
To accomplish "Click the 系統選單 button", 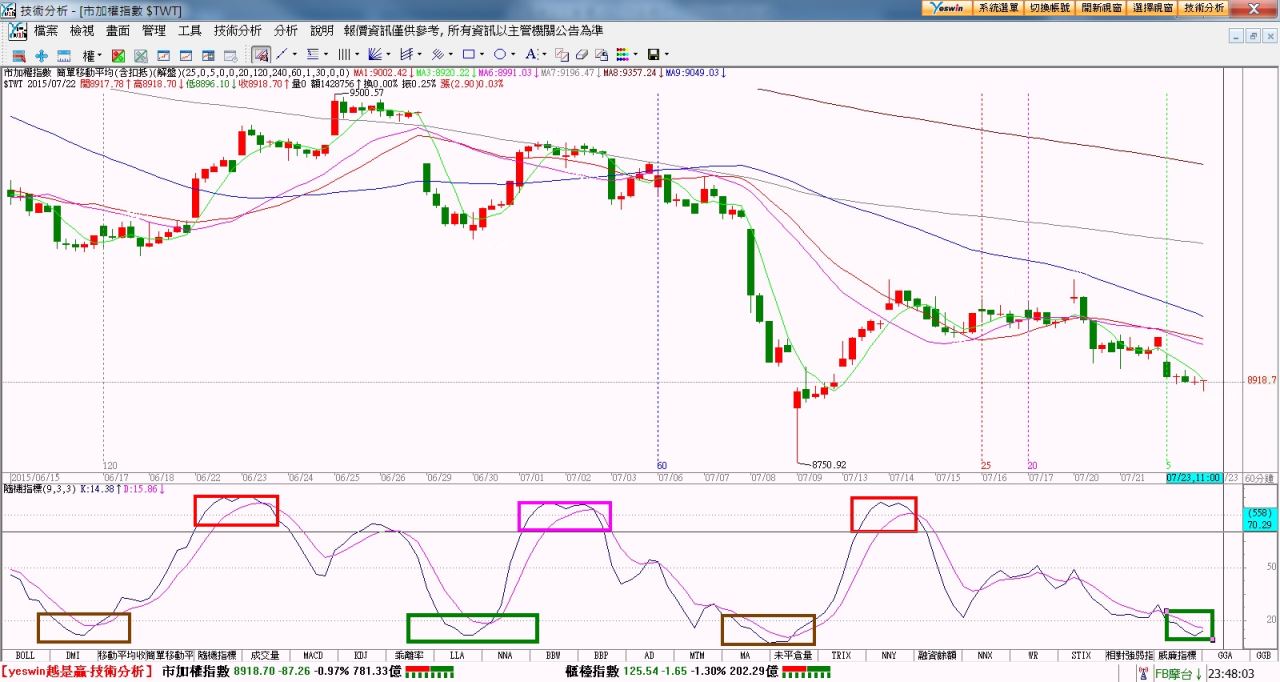I will tap(998, 7).
